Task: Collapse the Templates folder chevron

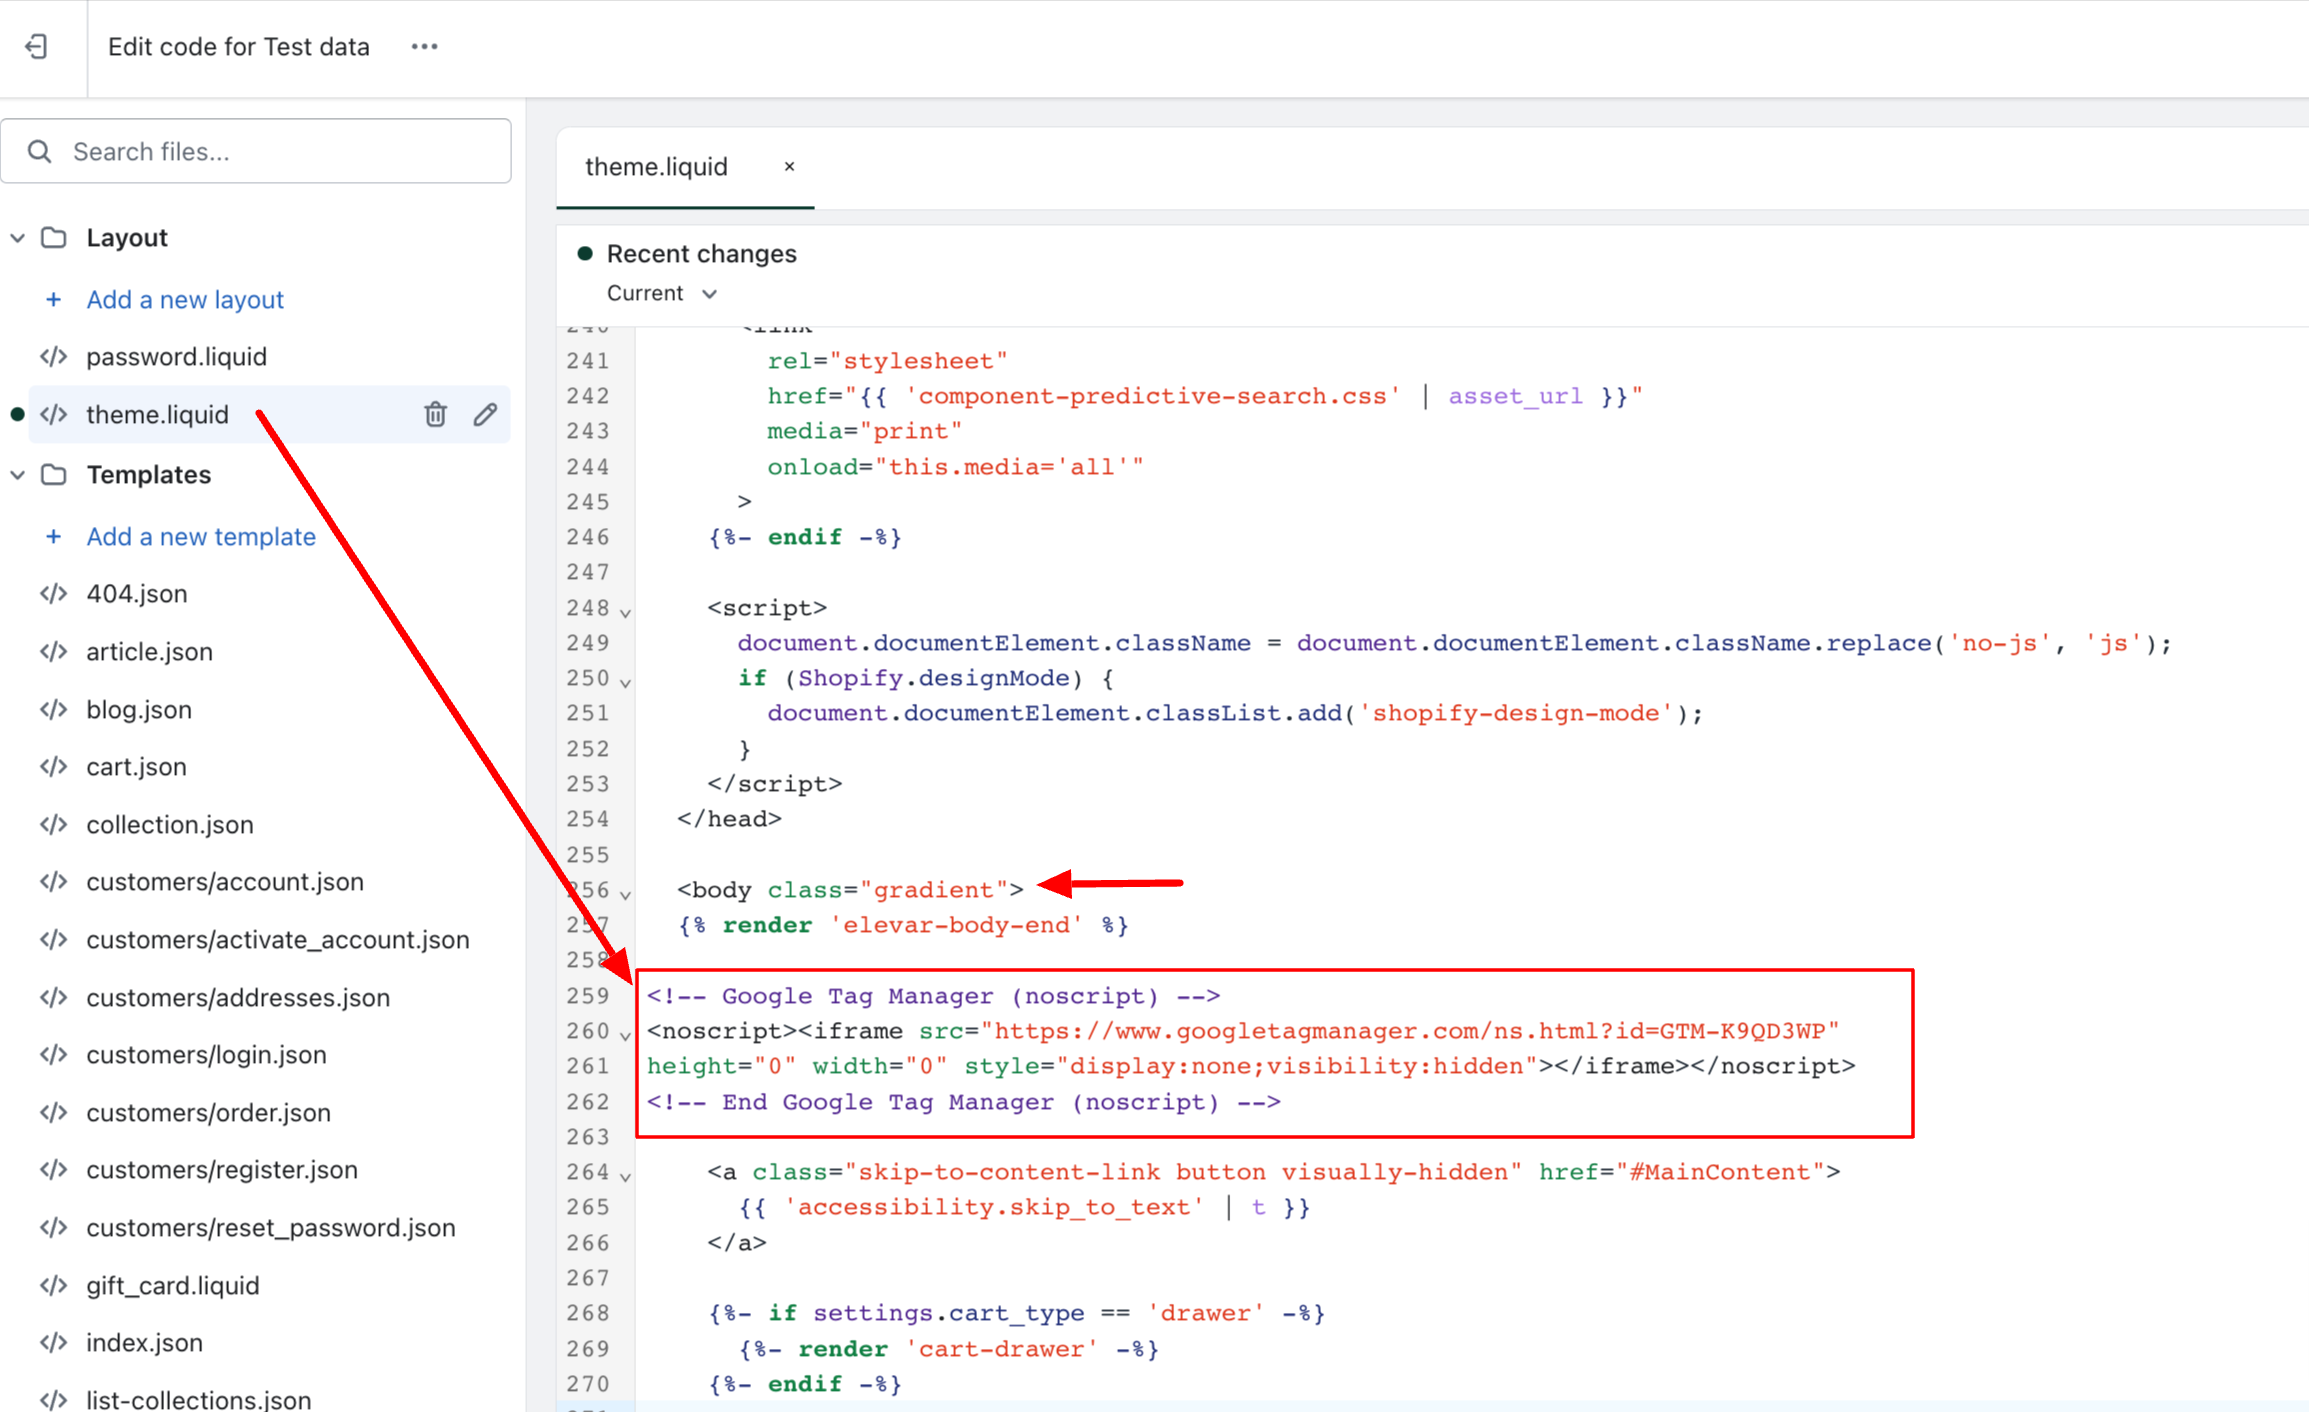Action: (x=18, y=475)
